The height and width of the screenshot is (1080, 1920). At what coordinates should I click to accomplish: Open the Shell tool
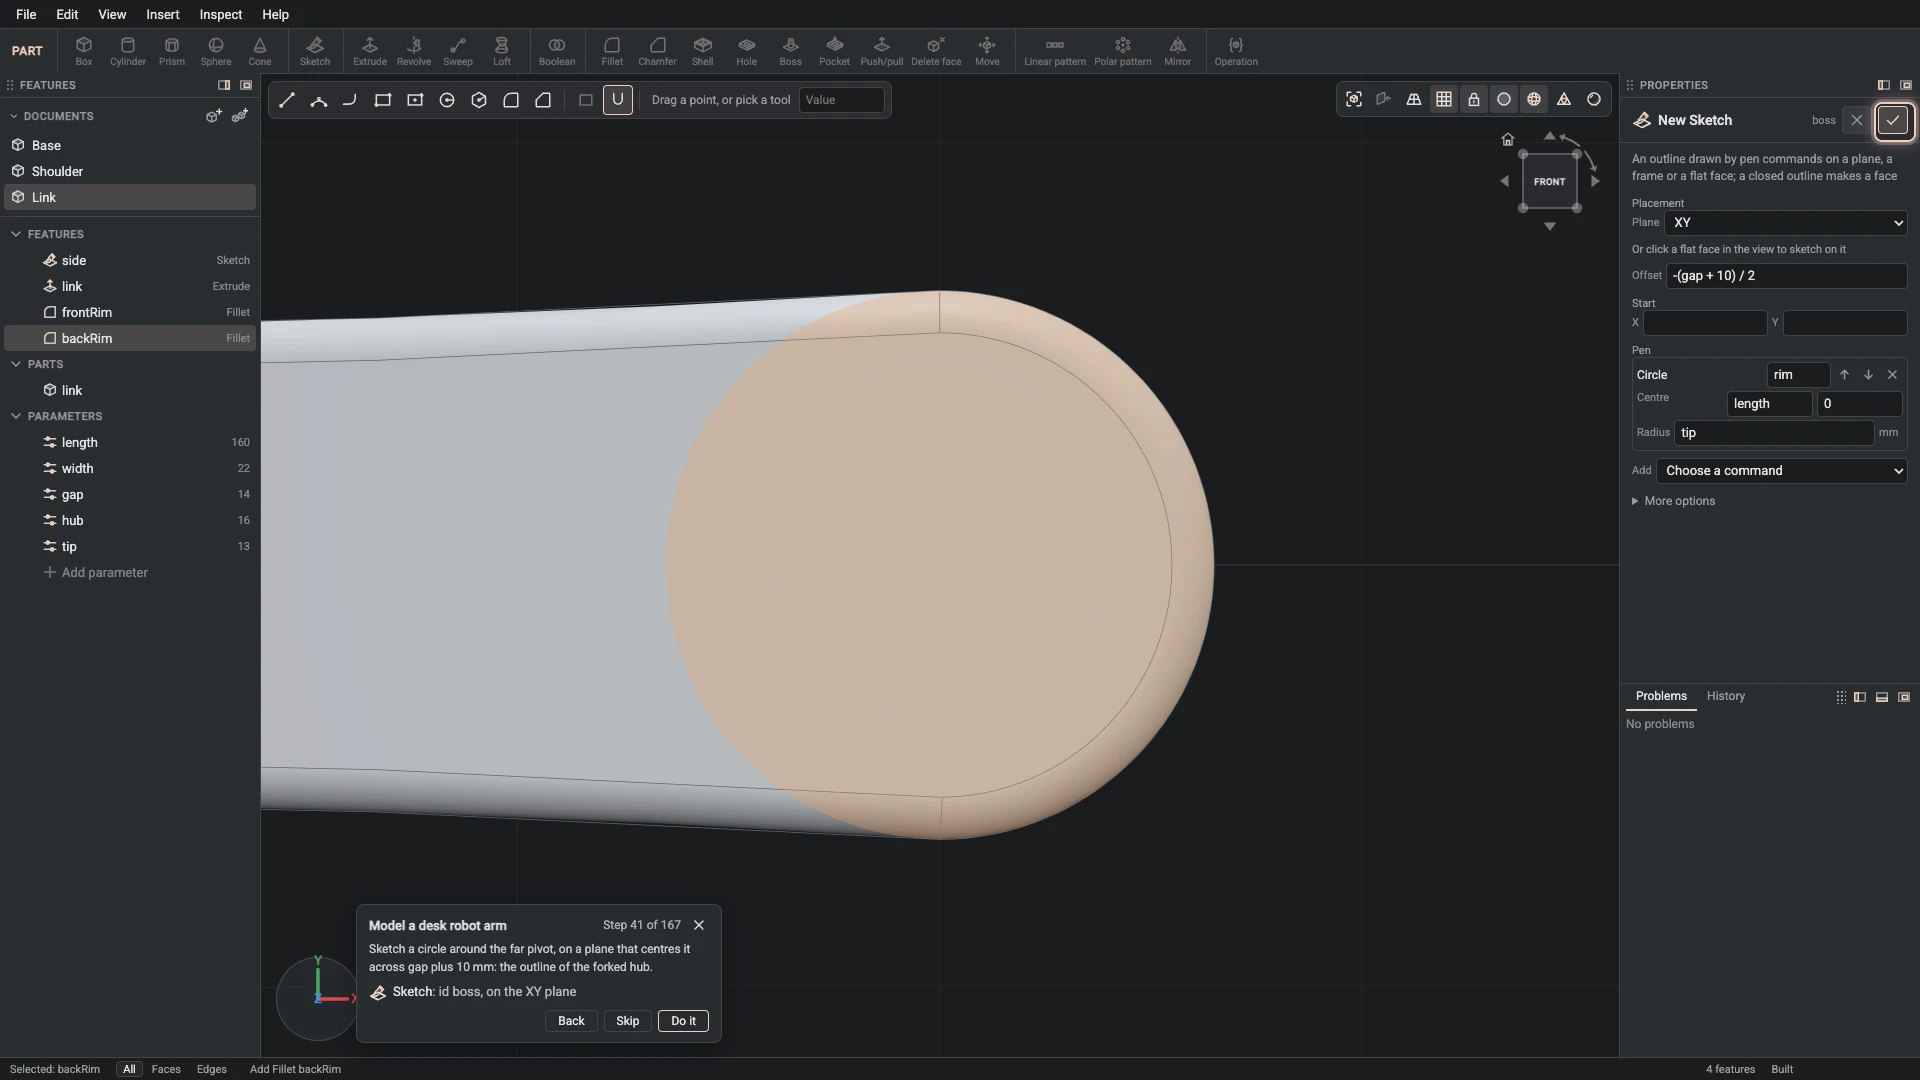(x=703, y=51)
